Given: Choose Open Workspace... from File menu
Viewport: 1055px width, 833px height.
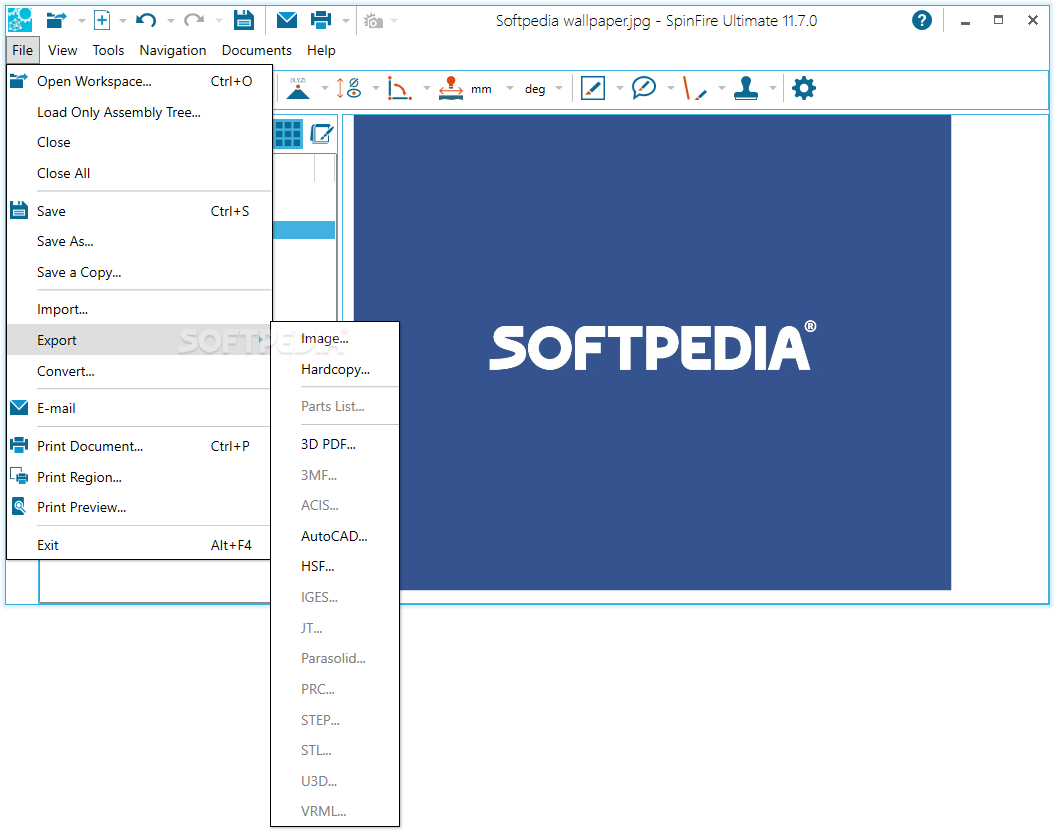Looking at the screenshot, I should [139, 81].
